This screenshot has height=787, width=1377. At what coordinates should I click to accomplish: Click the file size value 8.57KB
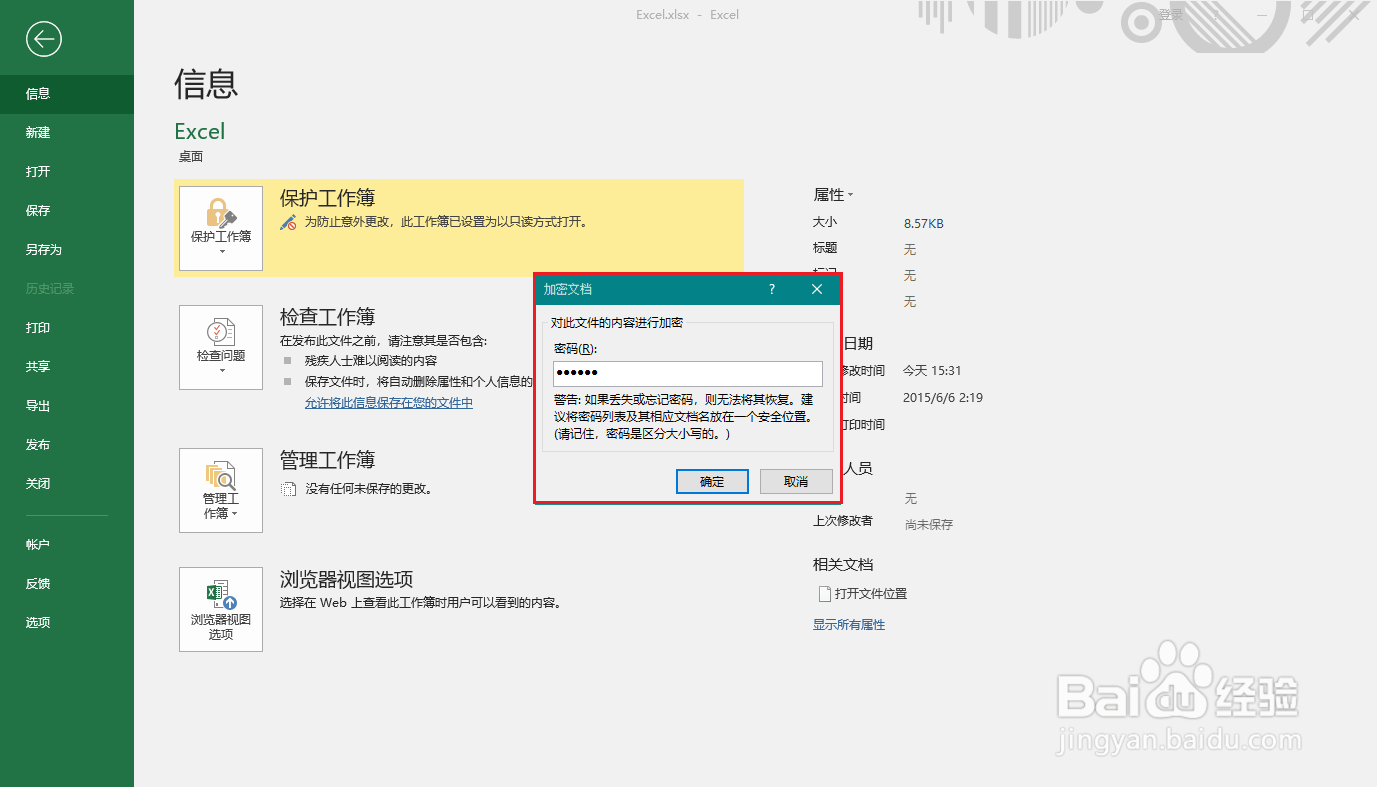924,224
